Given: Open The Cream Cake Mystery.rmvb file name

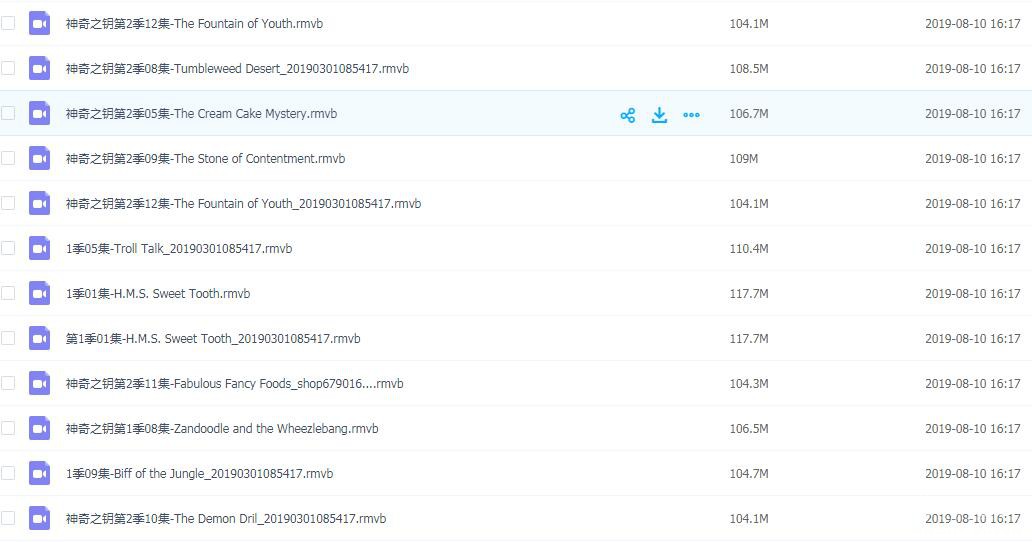Looking at the screenshot, I should 201,114.
